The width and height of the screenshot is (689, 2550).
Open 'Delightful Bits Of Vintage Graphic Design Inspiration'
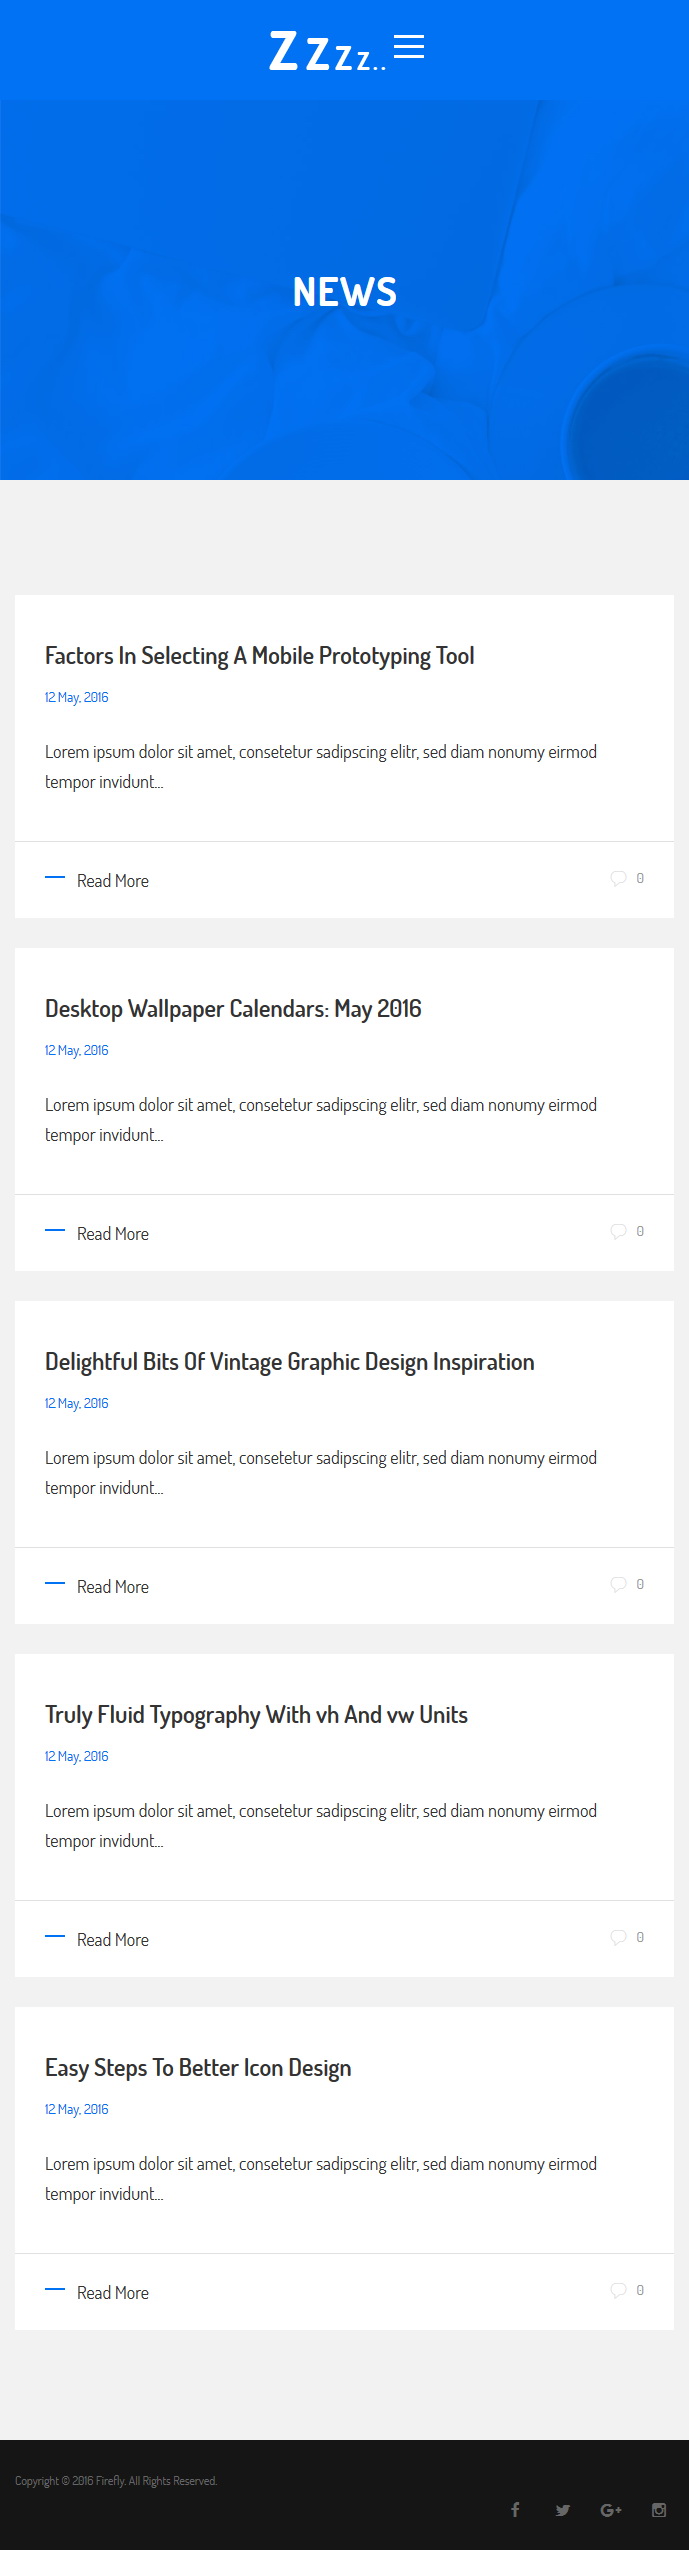[x=290, y=1362]
